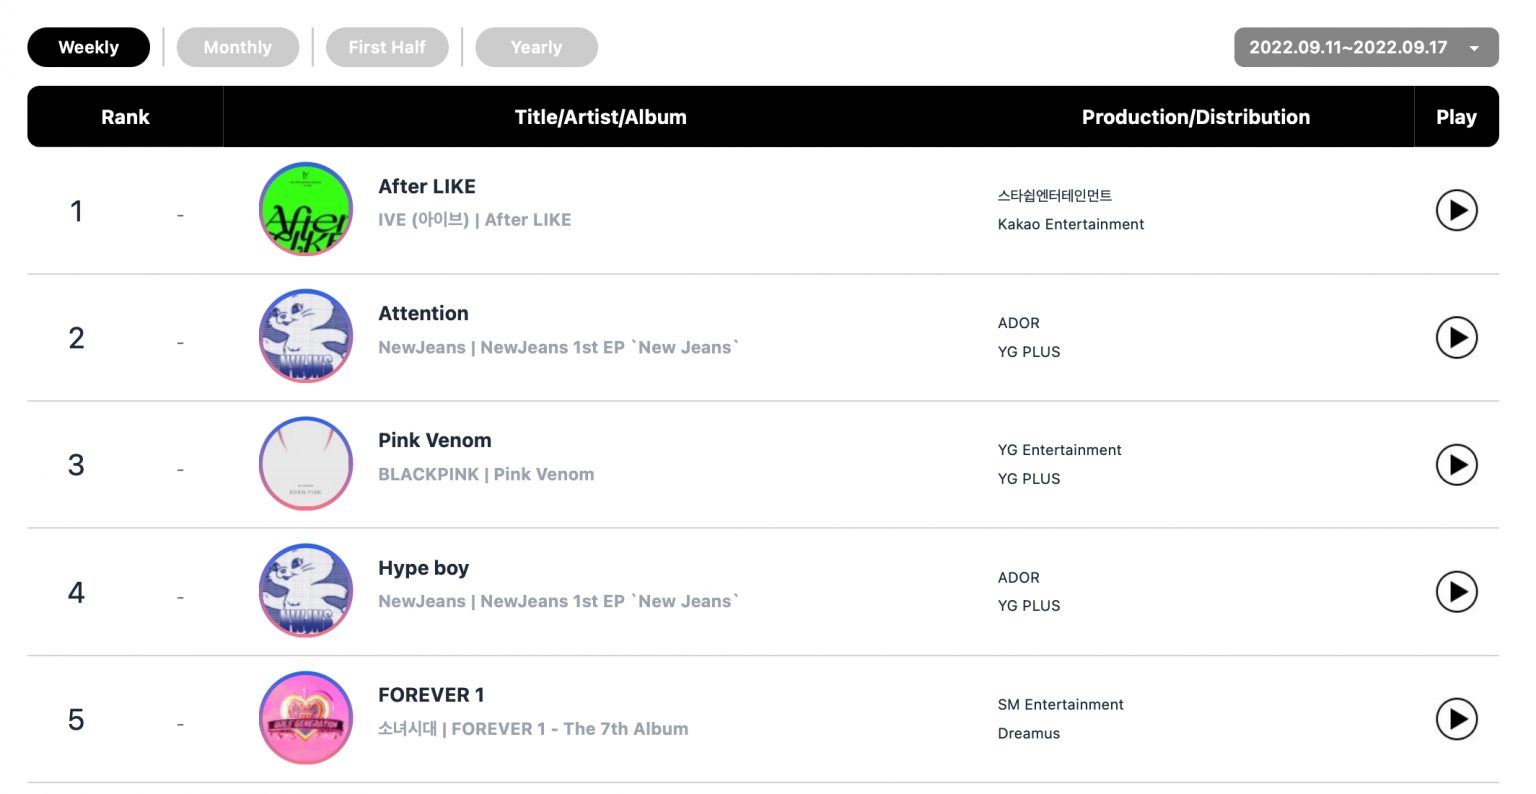The height and width of the screenshot is (794, 1536).
Task: Switch to the First Half chart
Action: 387,46
